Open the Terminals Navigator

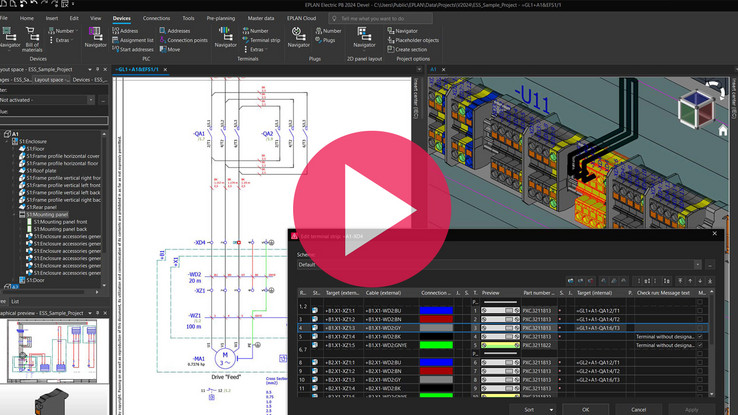point(225,37)
